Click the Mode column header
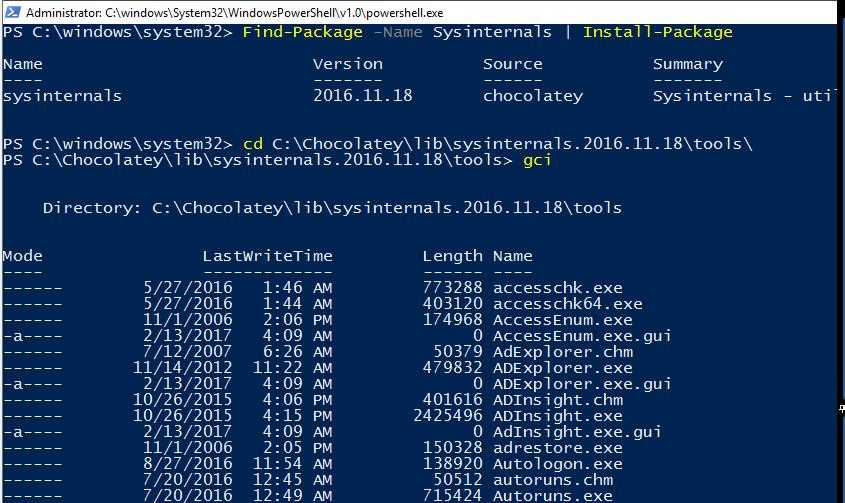 pos(22,256)
